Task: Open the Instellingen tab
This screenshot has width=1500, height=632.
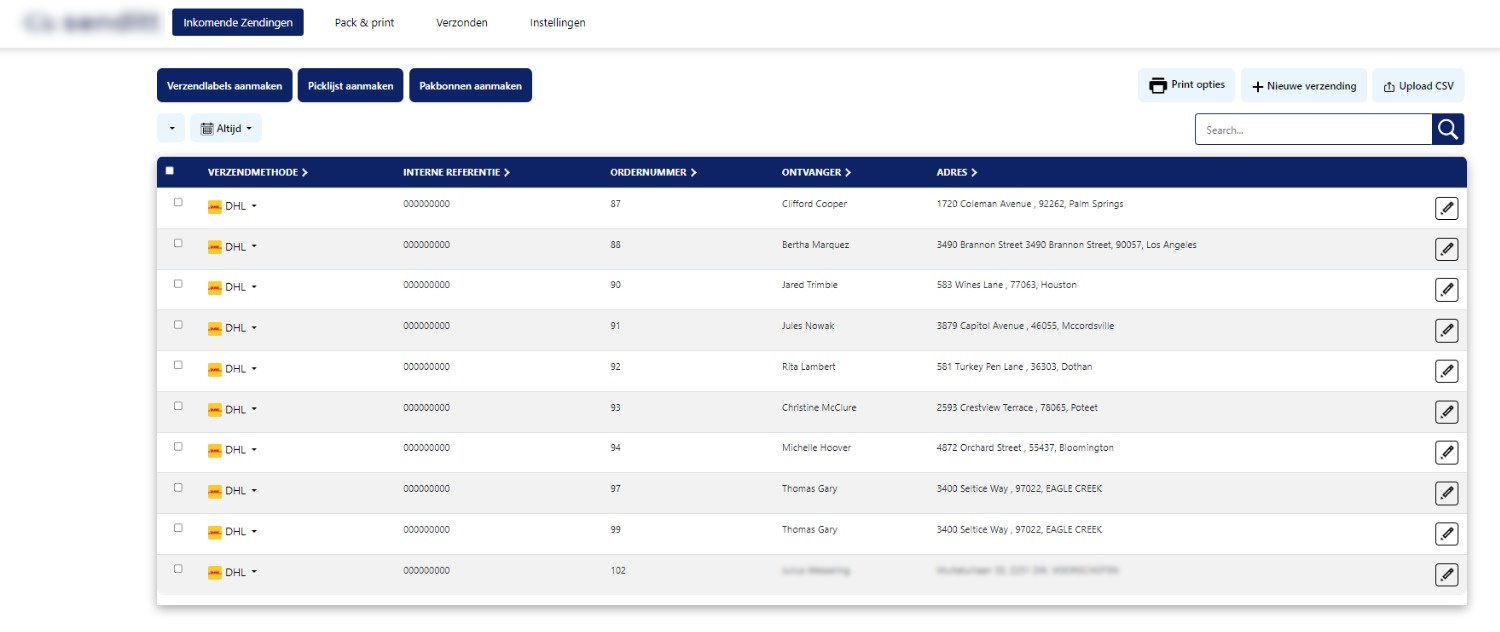Action: tap(557, 23)
